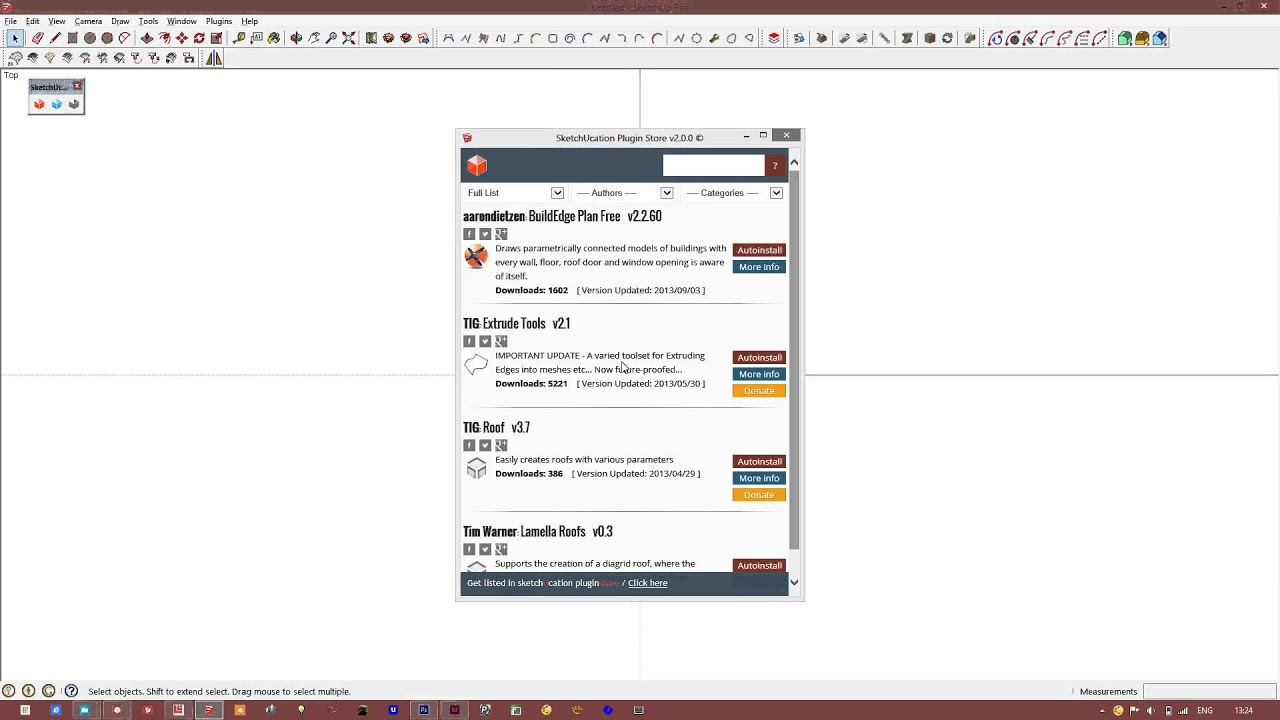
Task: Choose the Paint Bucket tool
Action: [274, 38]
